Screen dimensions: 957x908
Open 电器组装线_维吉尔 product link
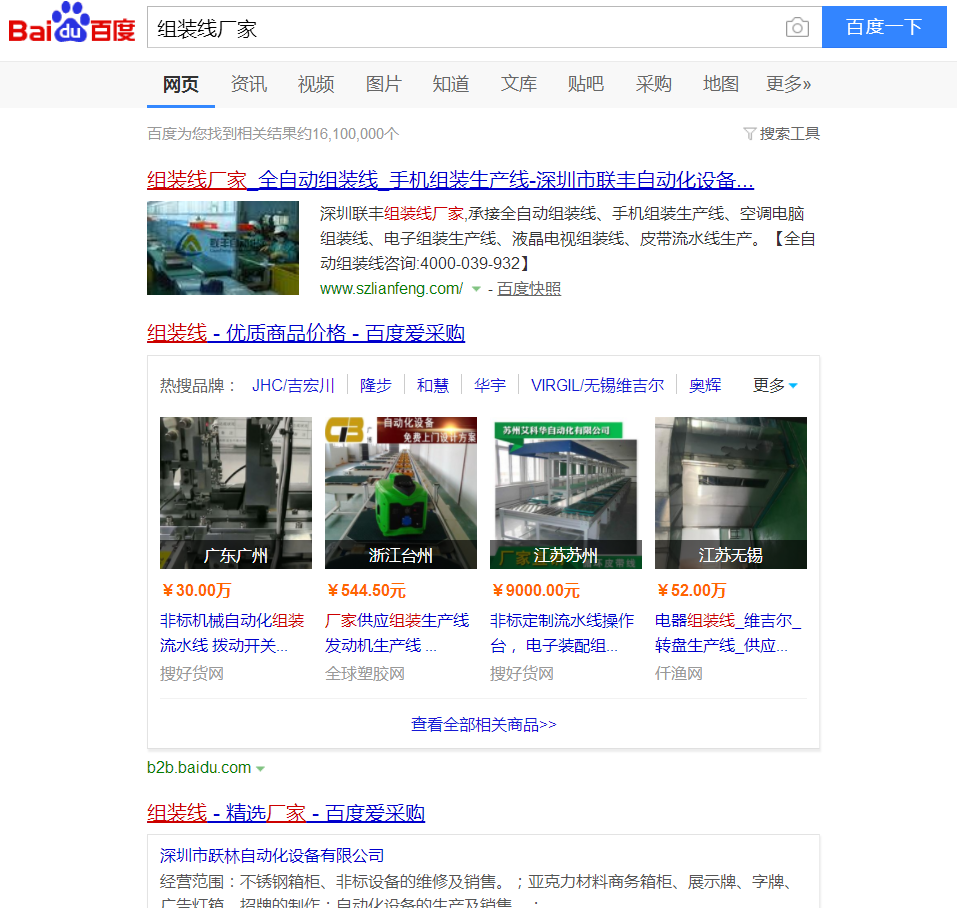point(728,633)
